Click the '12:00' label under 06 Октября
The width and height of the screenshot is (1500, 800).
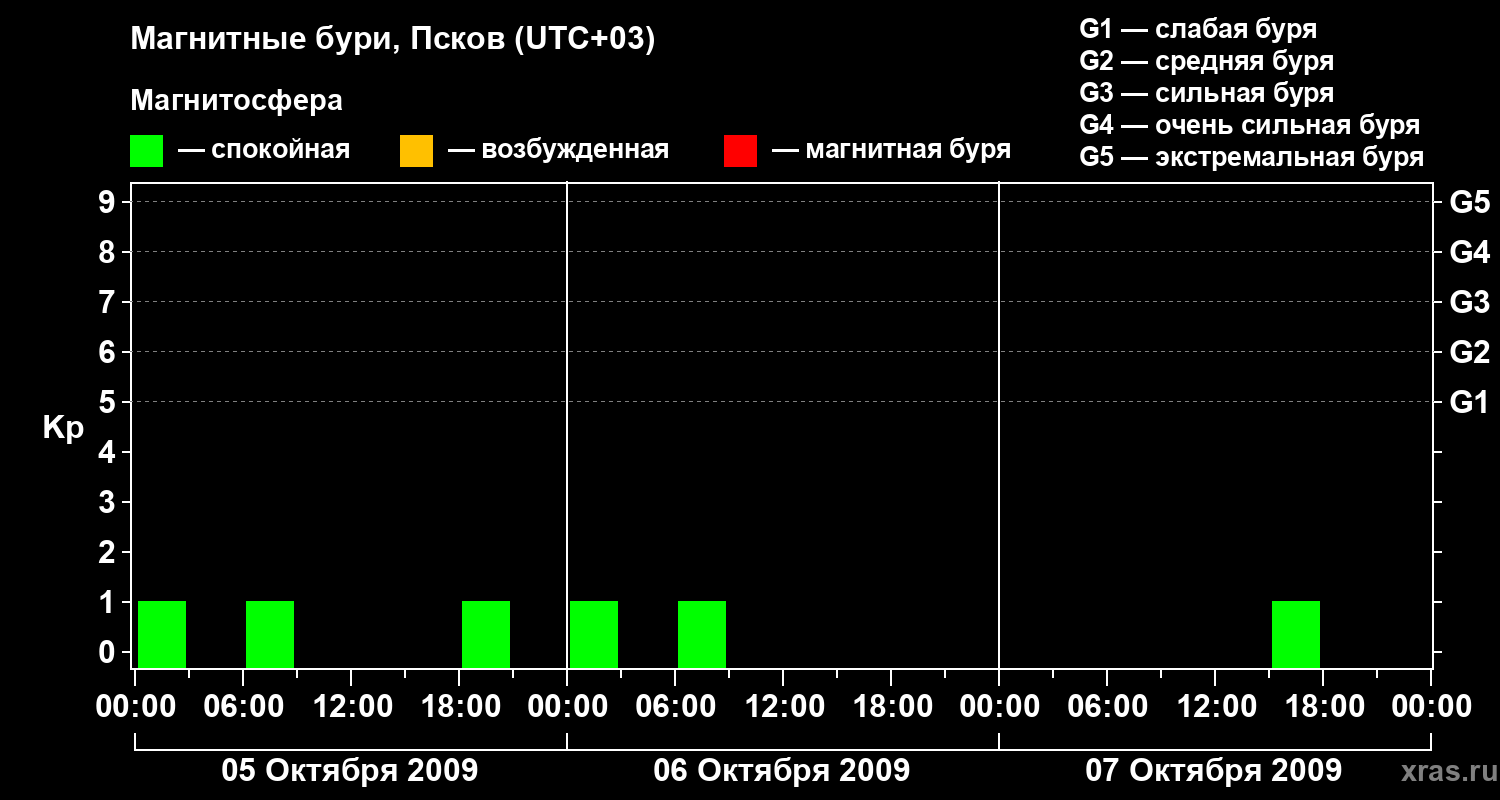pos(783,707)
